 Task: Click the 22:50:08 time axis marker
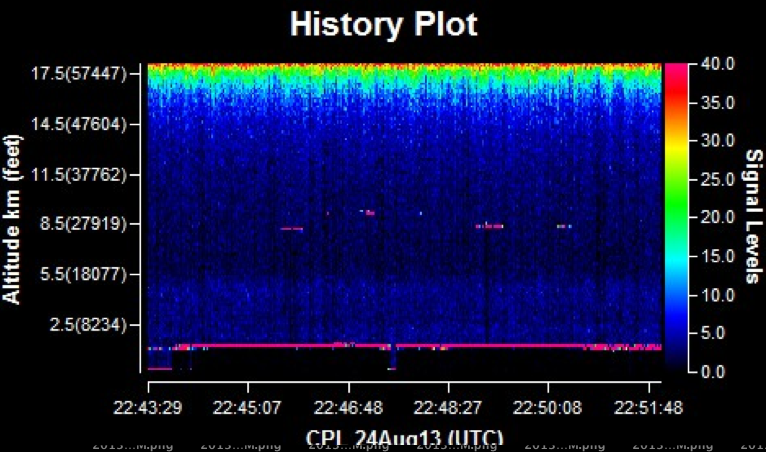click(547, 409)
